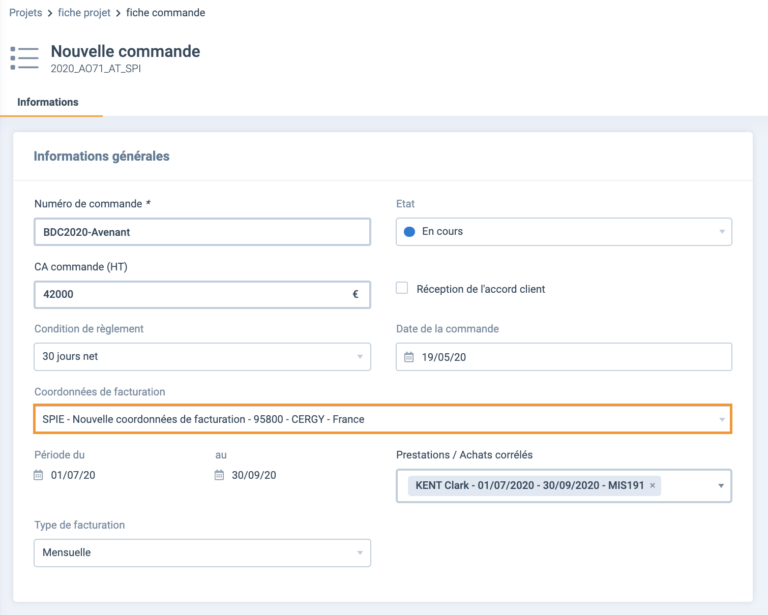Click the reference 2020_AO71_AT_SPI
This screenshot has height=615, width=768.
pyautogui.click(x=96, y=69)
